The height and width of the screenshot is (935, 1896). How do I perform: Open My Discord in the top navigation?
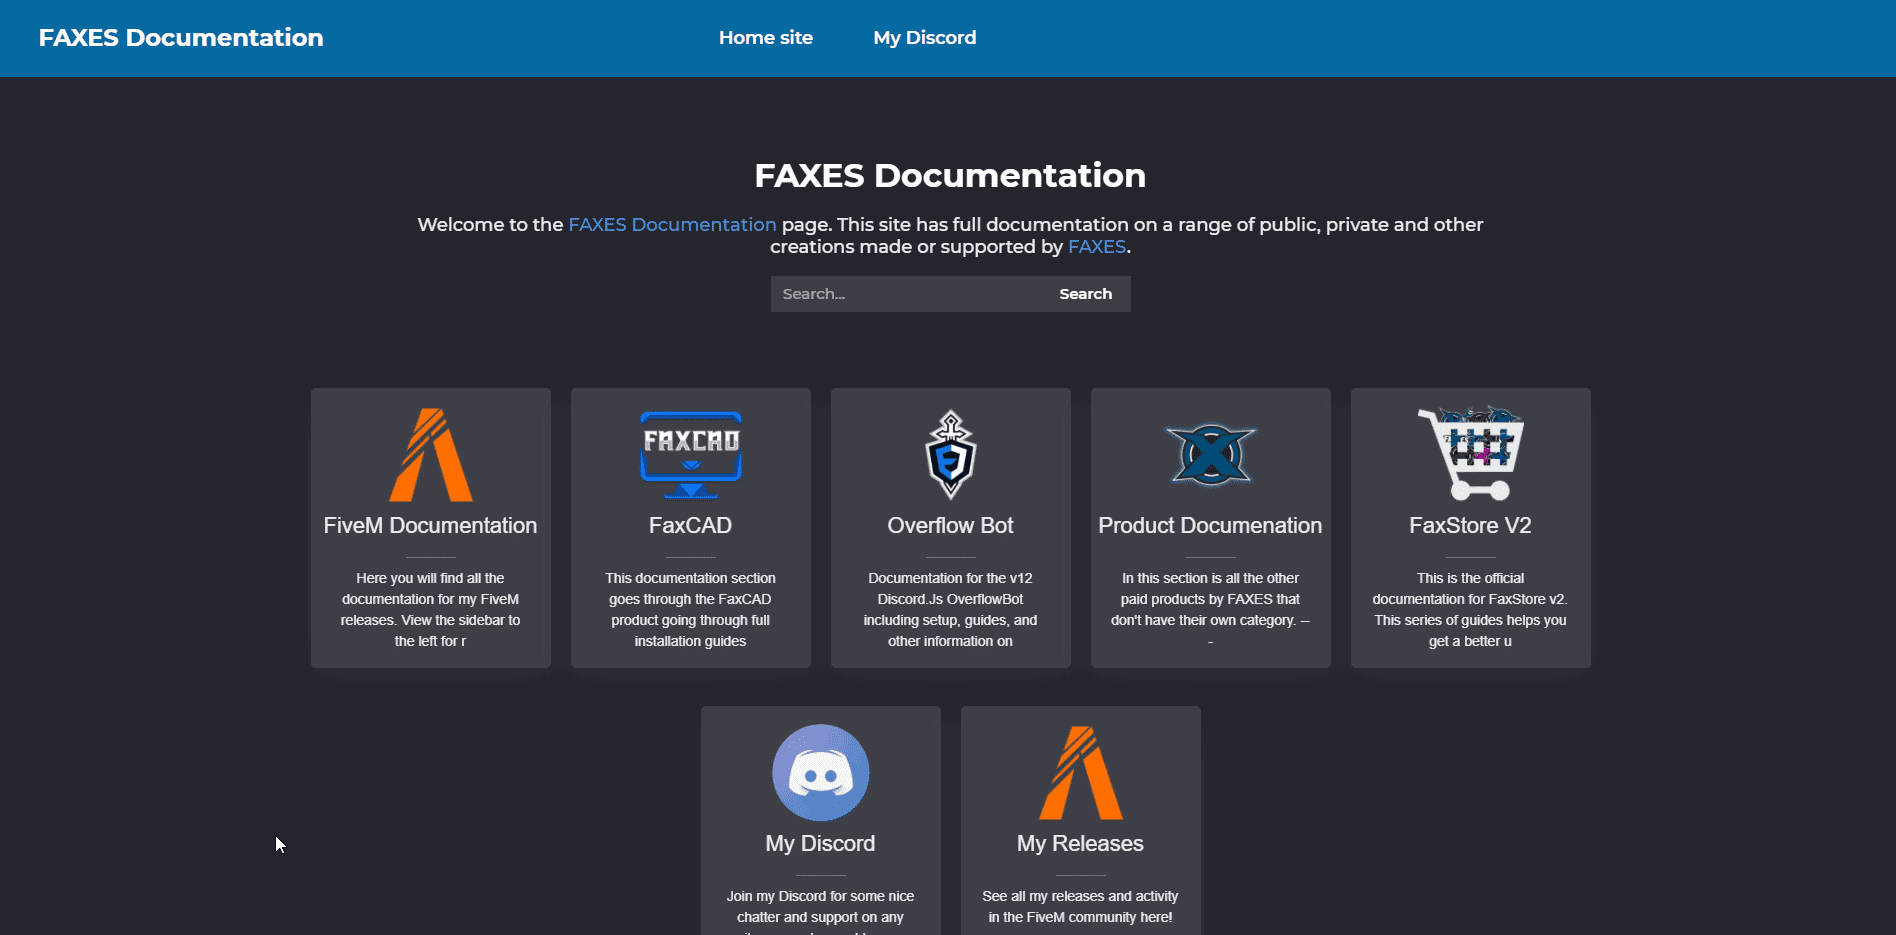click(924, 38)
